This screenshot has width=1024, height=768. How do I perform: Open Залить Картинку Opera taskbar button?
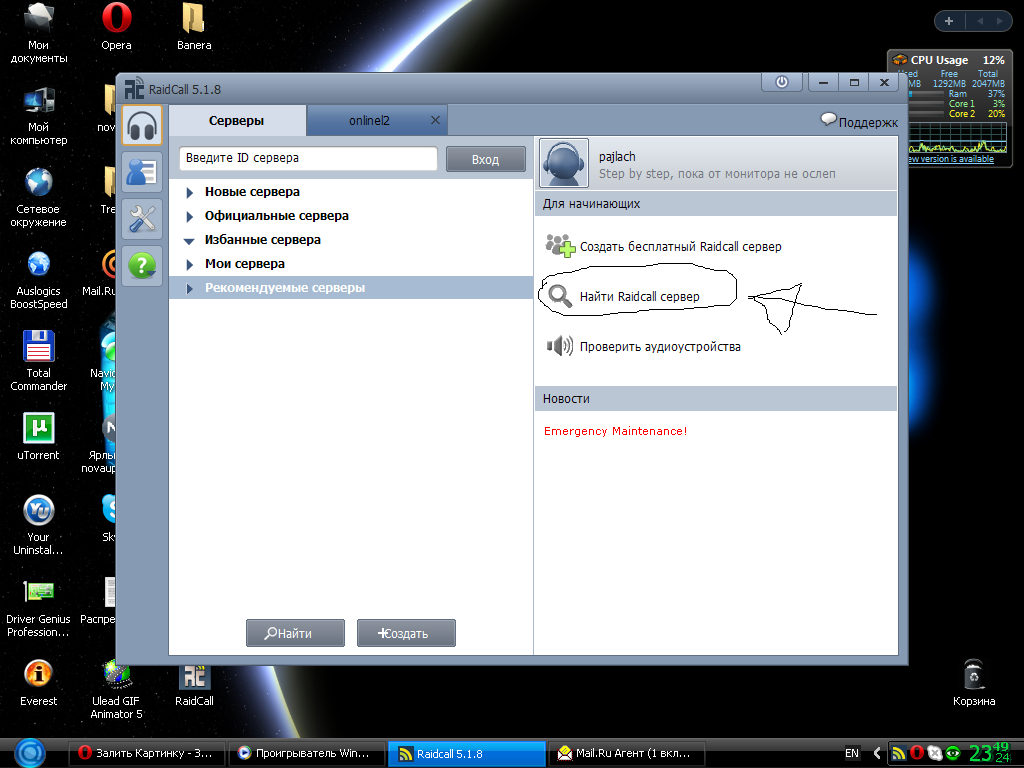tap(147, 753)
